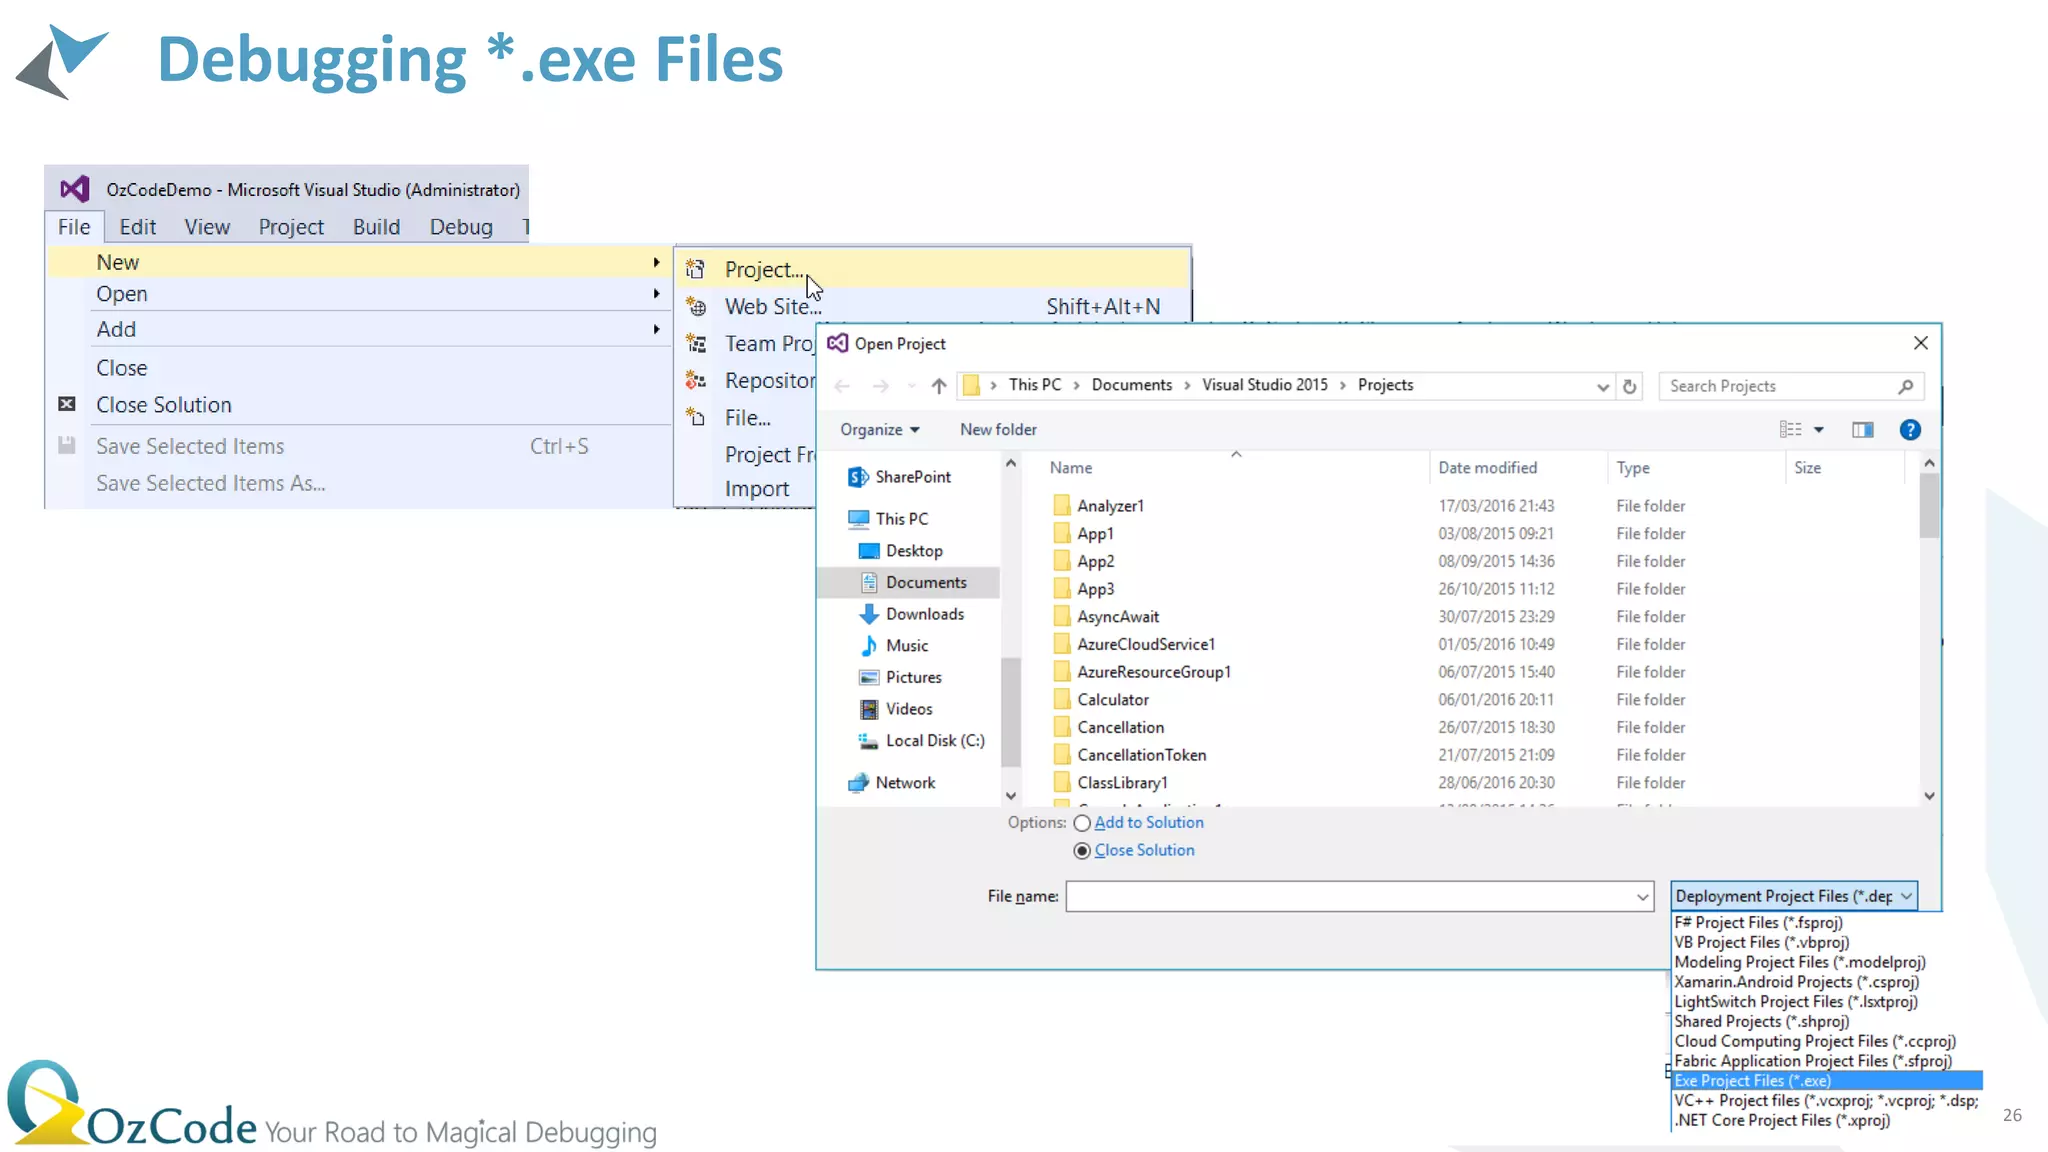Choose F# Project Files (*.fsproj) option
Screen dimensions: 2048x1152
(x=1758, y=922)
